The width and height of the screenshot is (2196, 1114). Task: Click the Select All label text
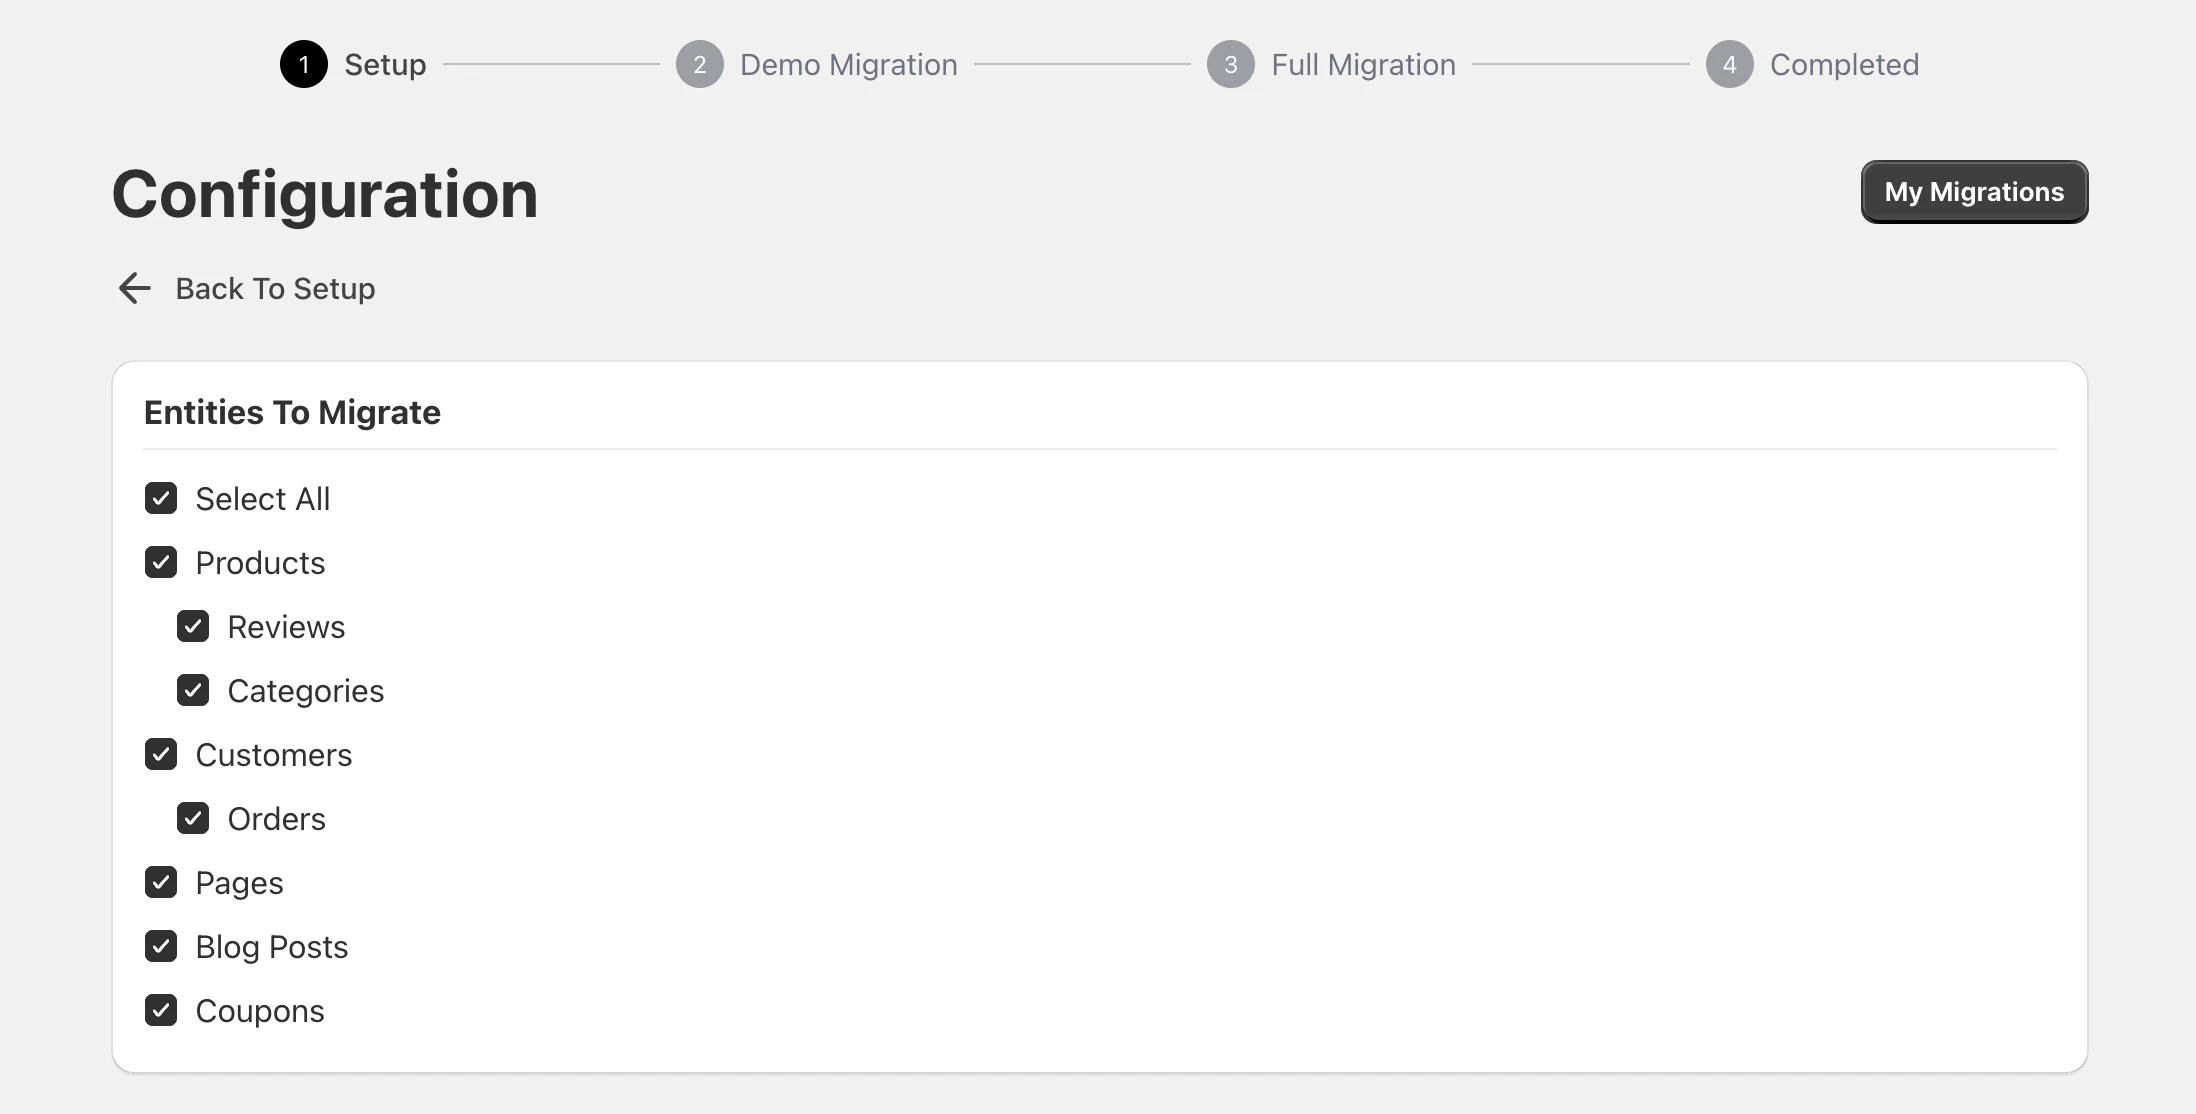(x=263, y=499)
